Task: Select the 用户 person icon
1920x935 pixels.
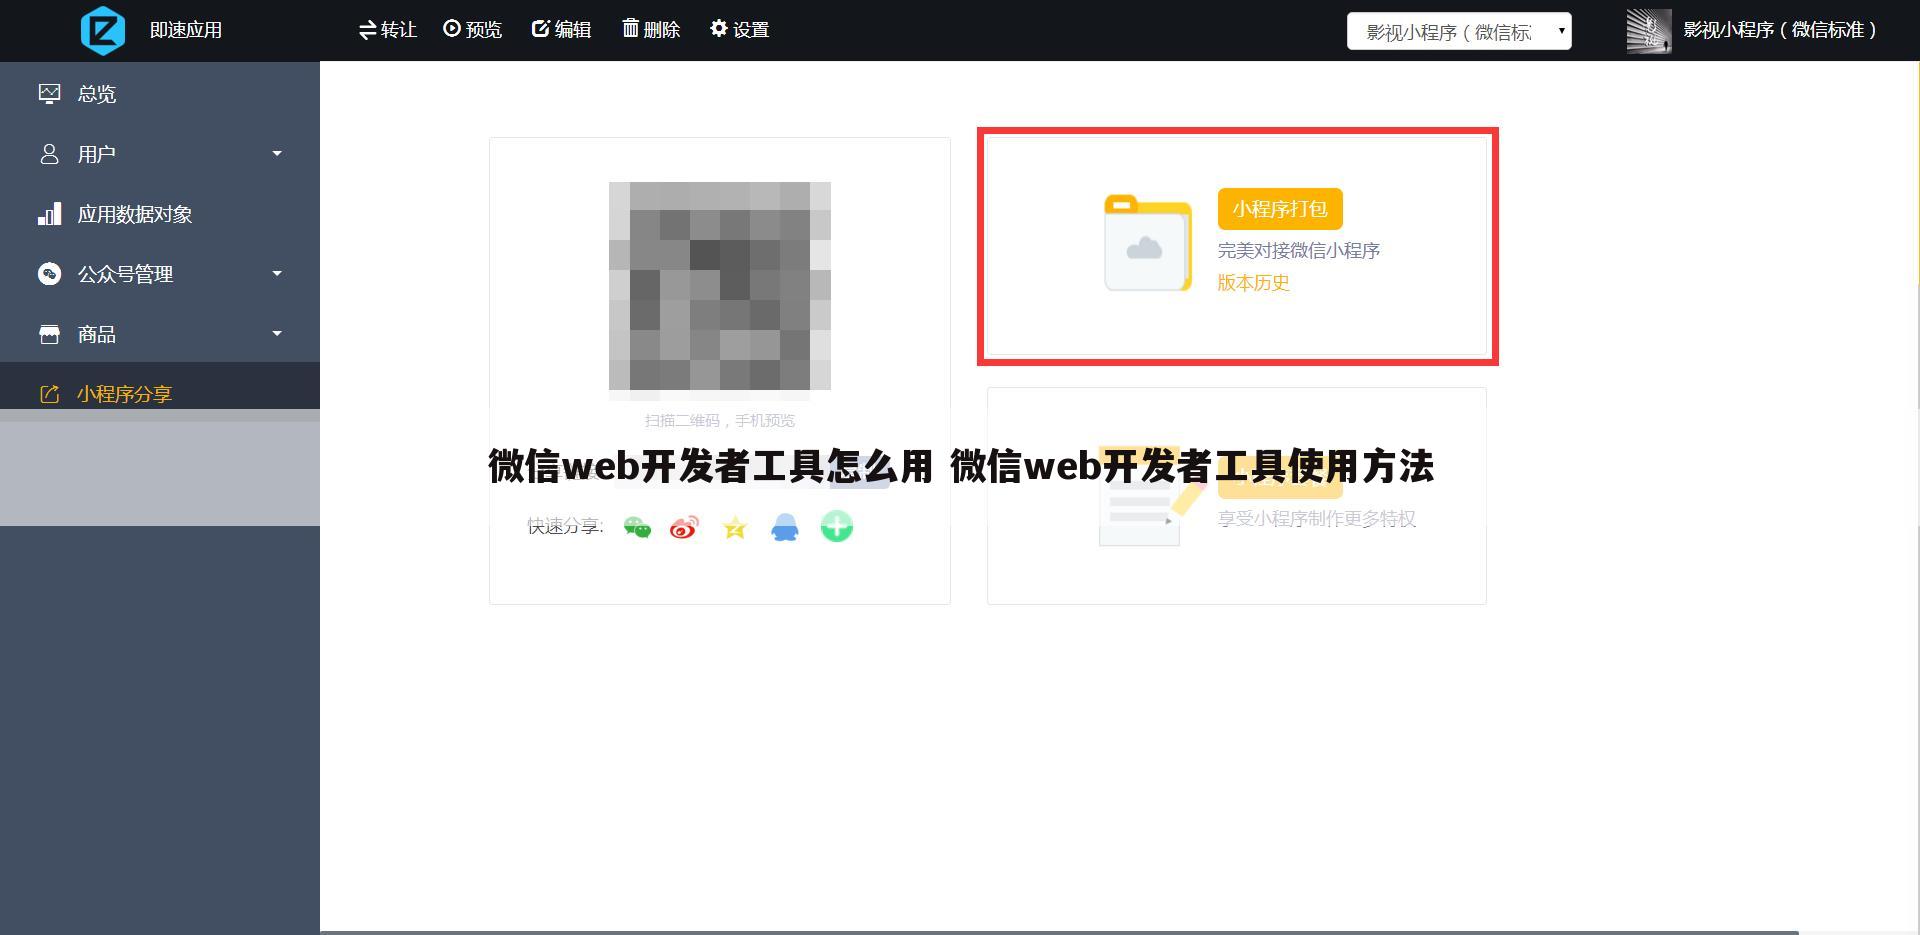Action: point(49,154)
